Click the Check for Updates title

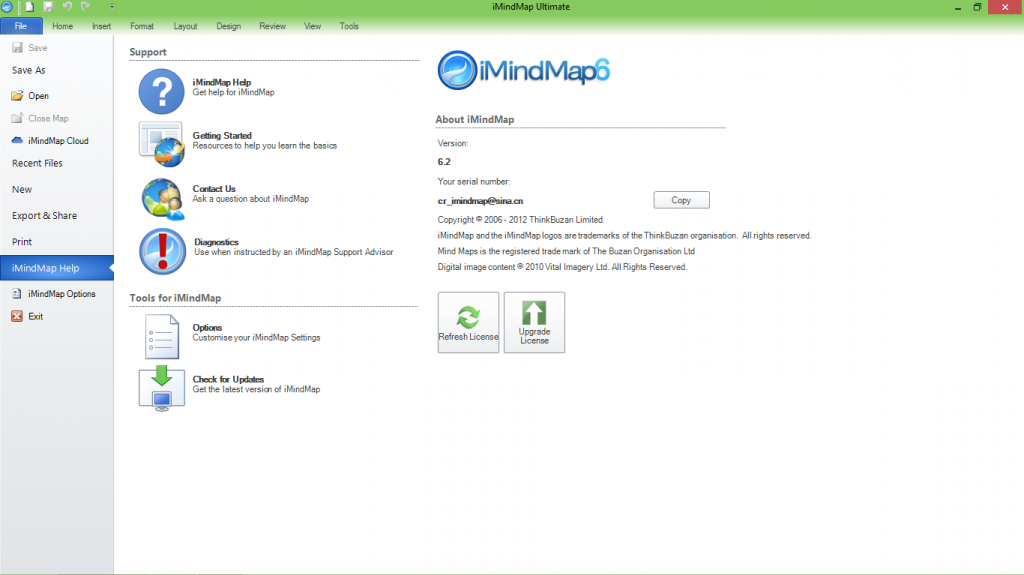pyautogui.click(x=228, y=379)
